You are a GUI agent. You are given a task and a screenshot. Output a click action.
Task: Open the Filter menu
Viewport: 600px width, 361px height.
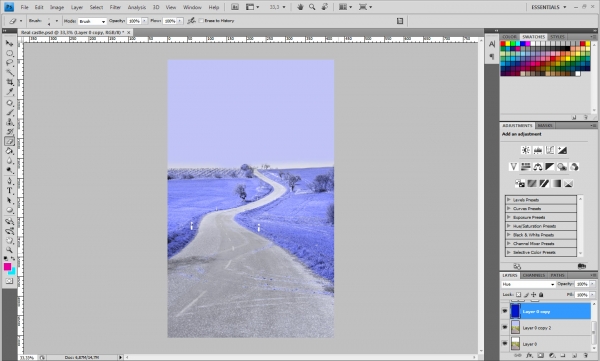click(115, 7)
